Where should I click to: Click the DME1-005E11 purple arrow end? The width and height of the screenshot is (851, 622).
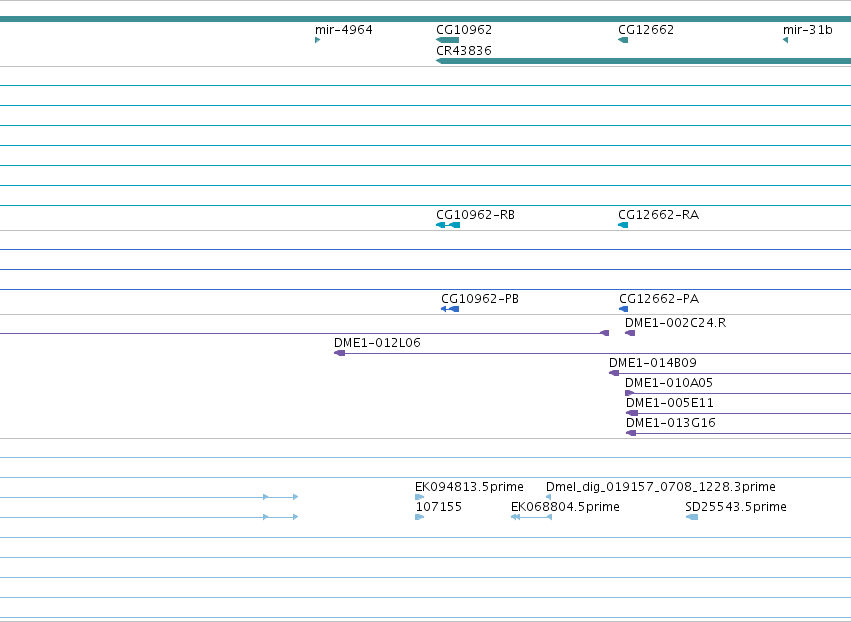point(632,413)
